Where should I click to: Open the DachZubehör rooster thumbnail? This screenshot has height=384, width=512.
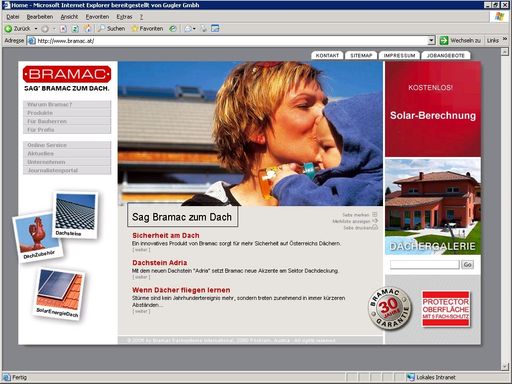point(37,238)
